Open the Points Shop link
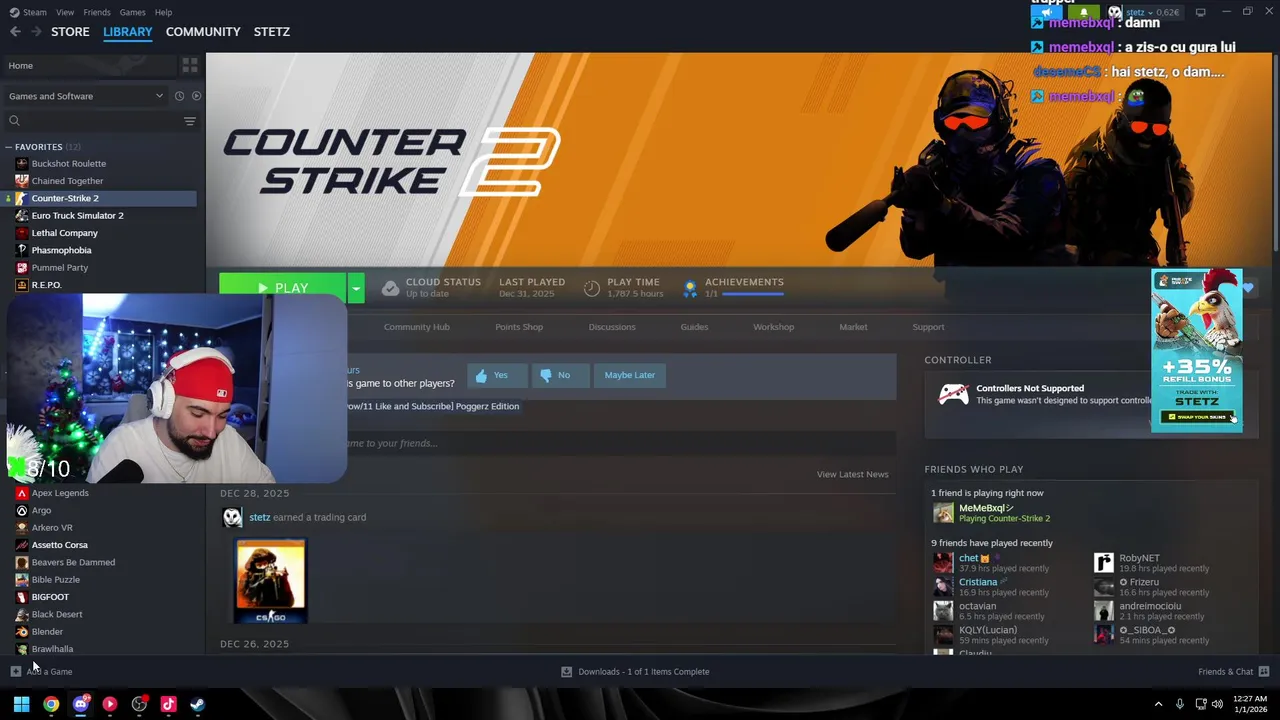 click(519, 327)
